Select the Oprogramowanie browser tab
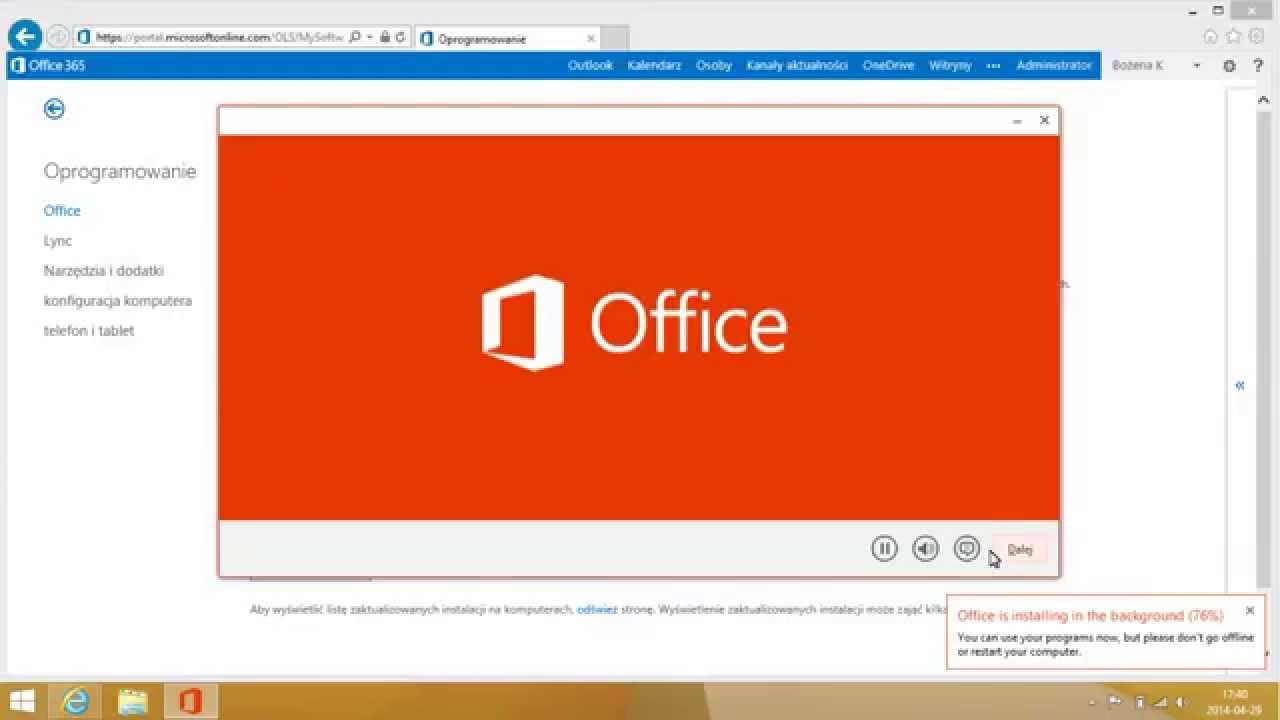The height and width of the screenshot is (720, 1280). [508, 38]
